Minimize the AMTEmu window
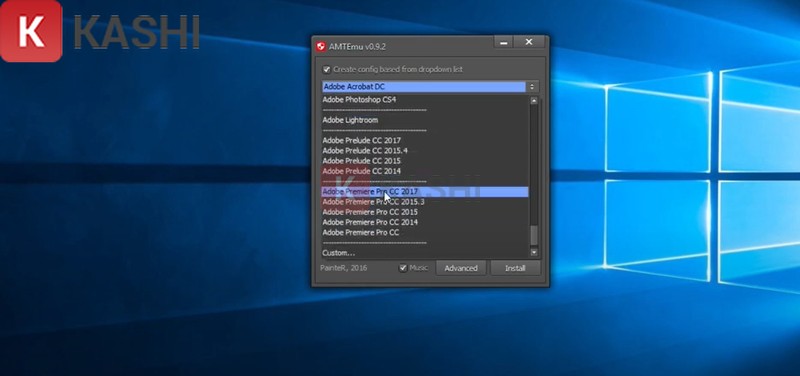The width and height of the screenshot is (800, 376). tap(504, 42)
